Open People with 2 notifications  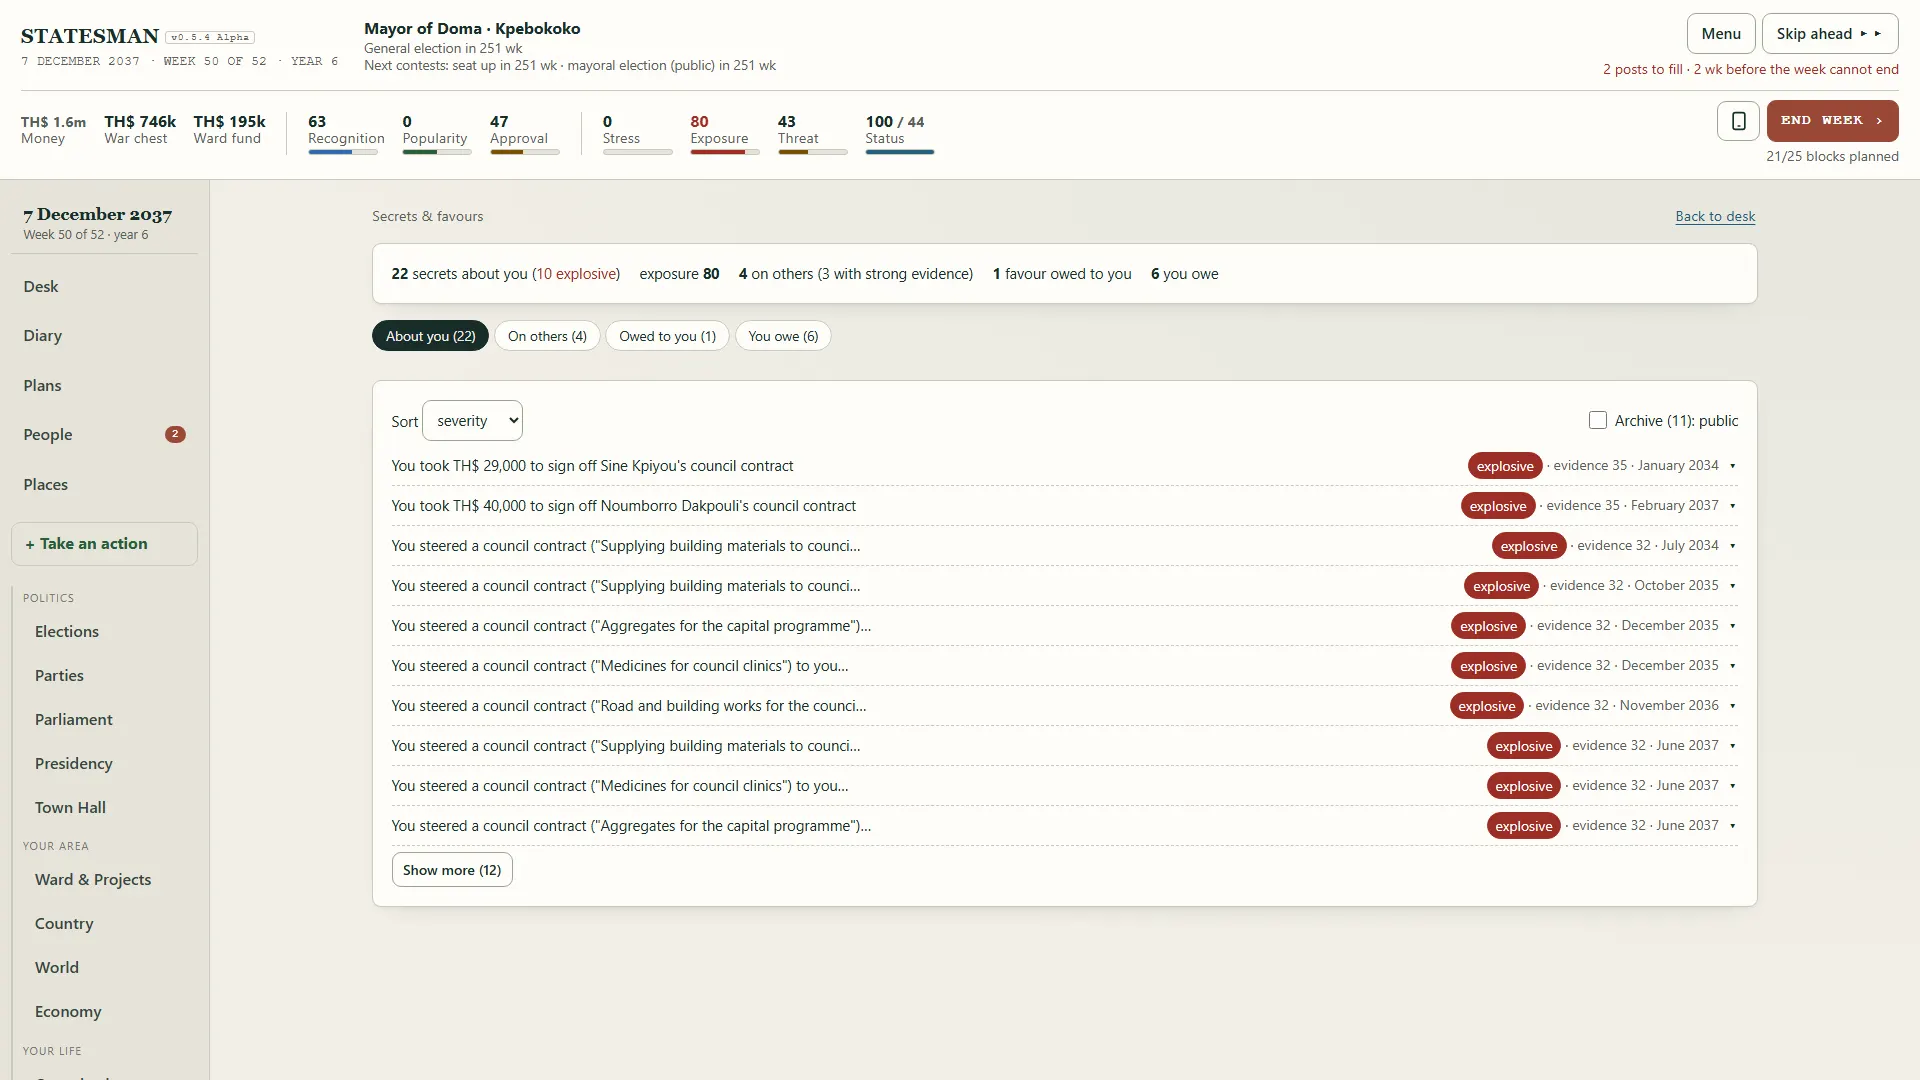tap(104, 435)
